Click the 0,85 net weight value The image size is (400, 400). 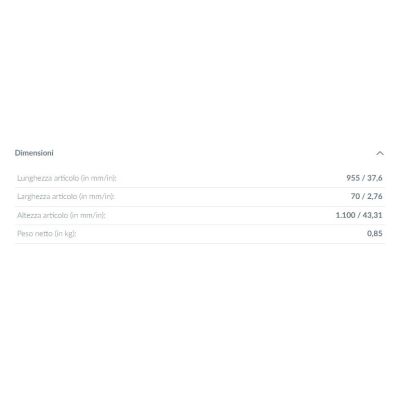[375, 233]
